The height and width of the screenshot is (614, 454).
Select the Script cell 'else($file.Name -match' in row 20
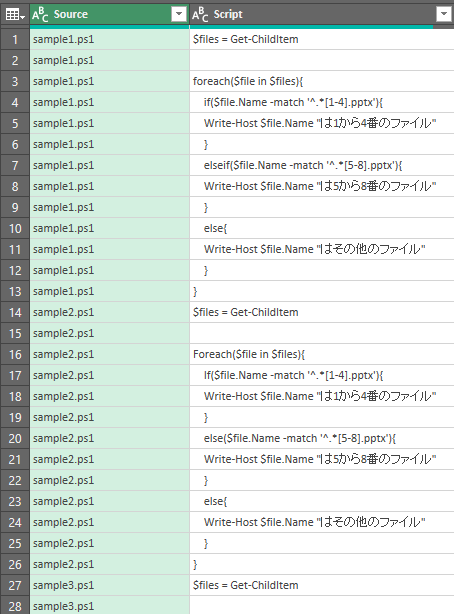[x=322, y=438]
